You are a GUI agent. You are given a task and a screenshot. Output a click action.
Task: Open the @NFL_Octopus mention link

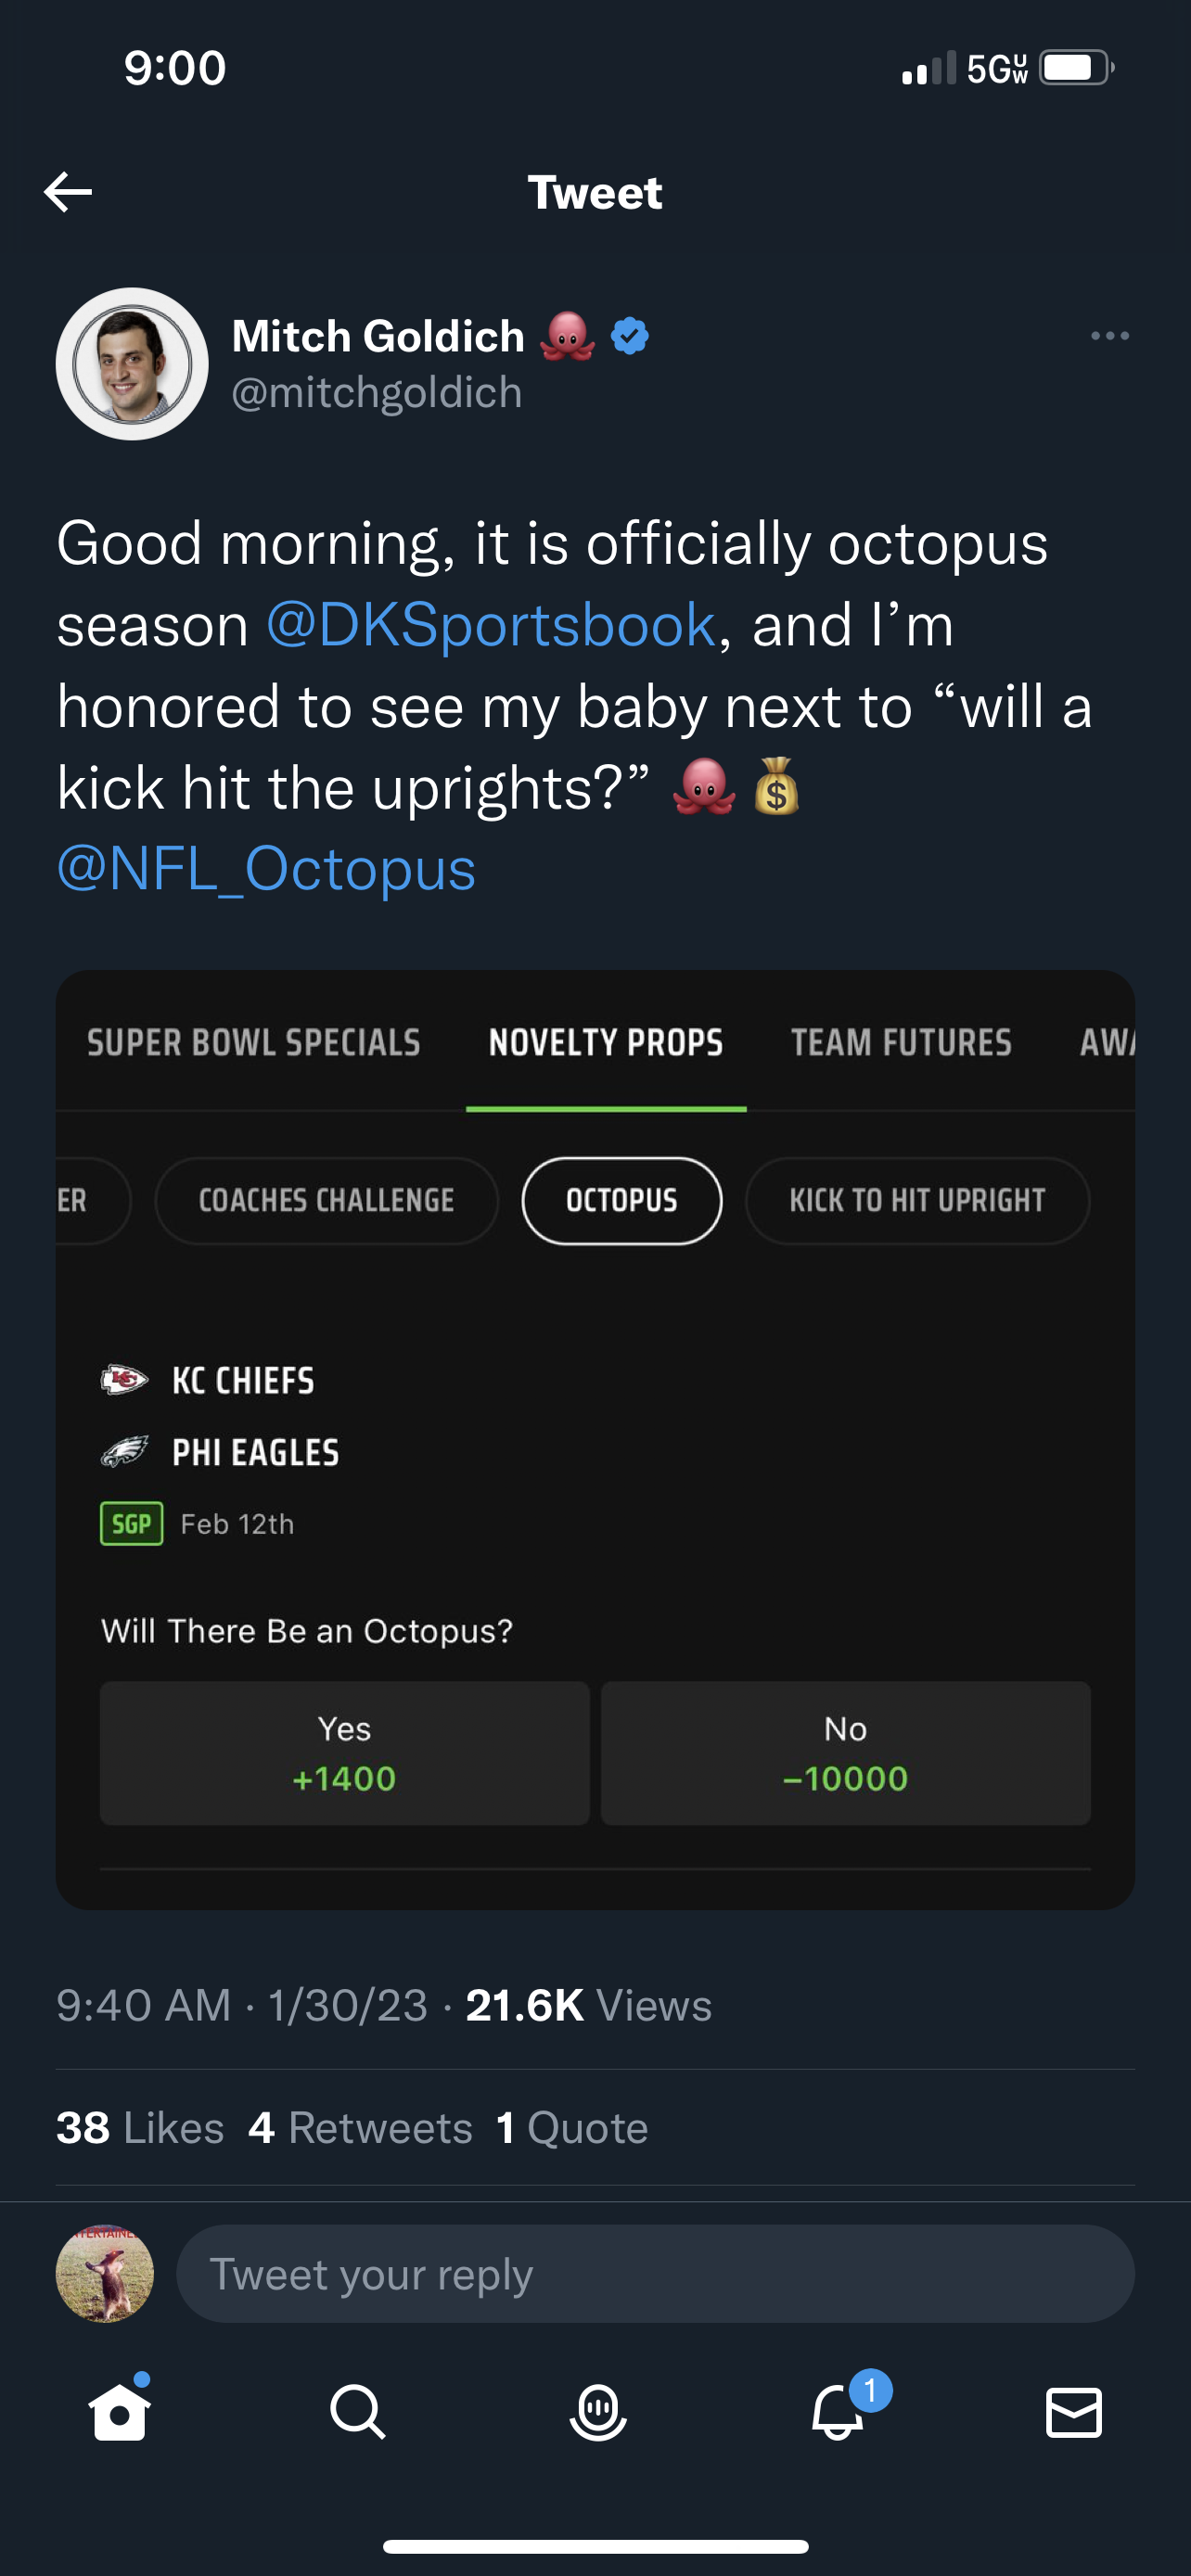pos(266,868)
